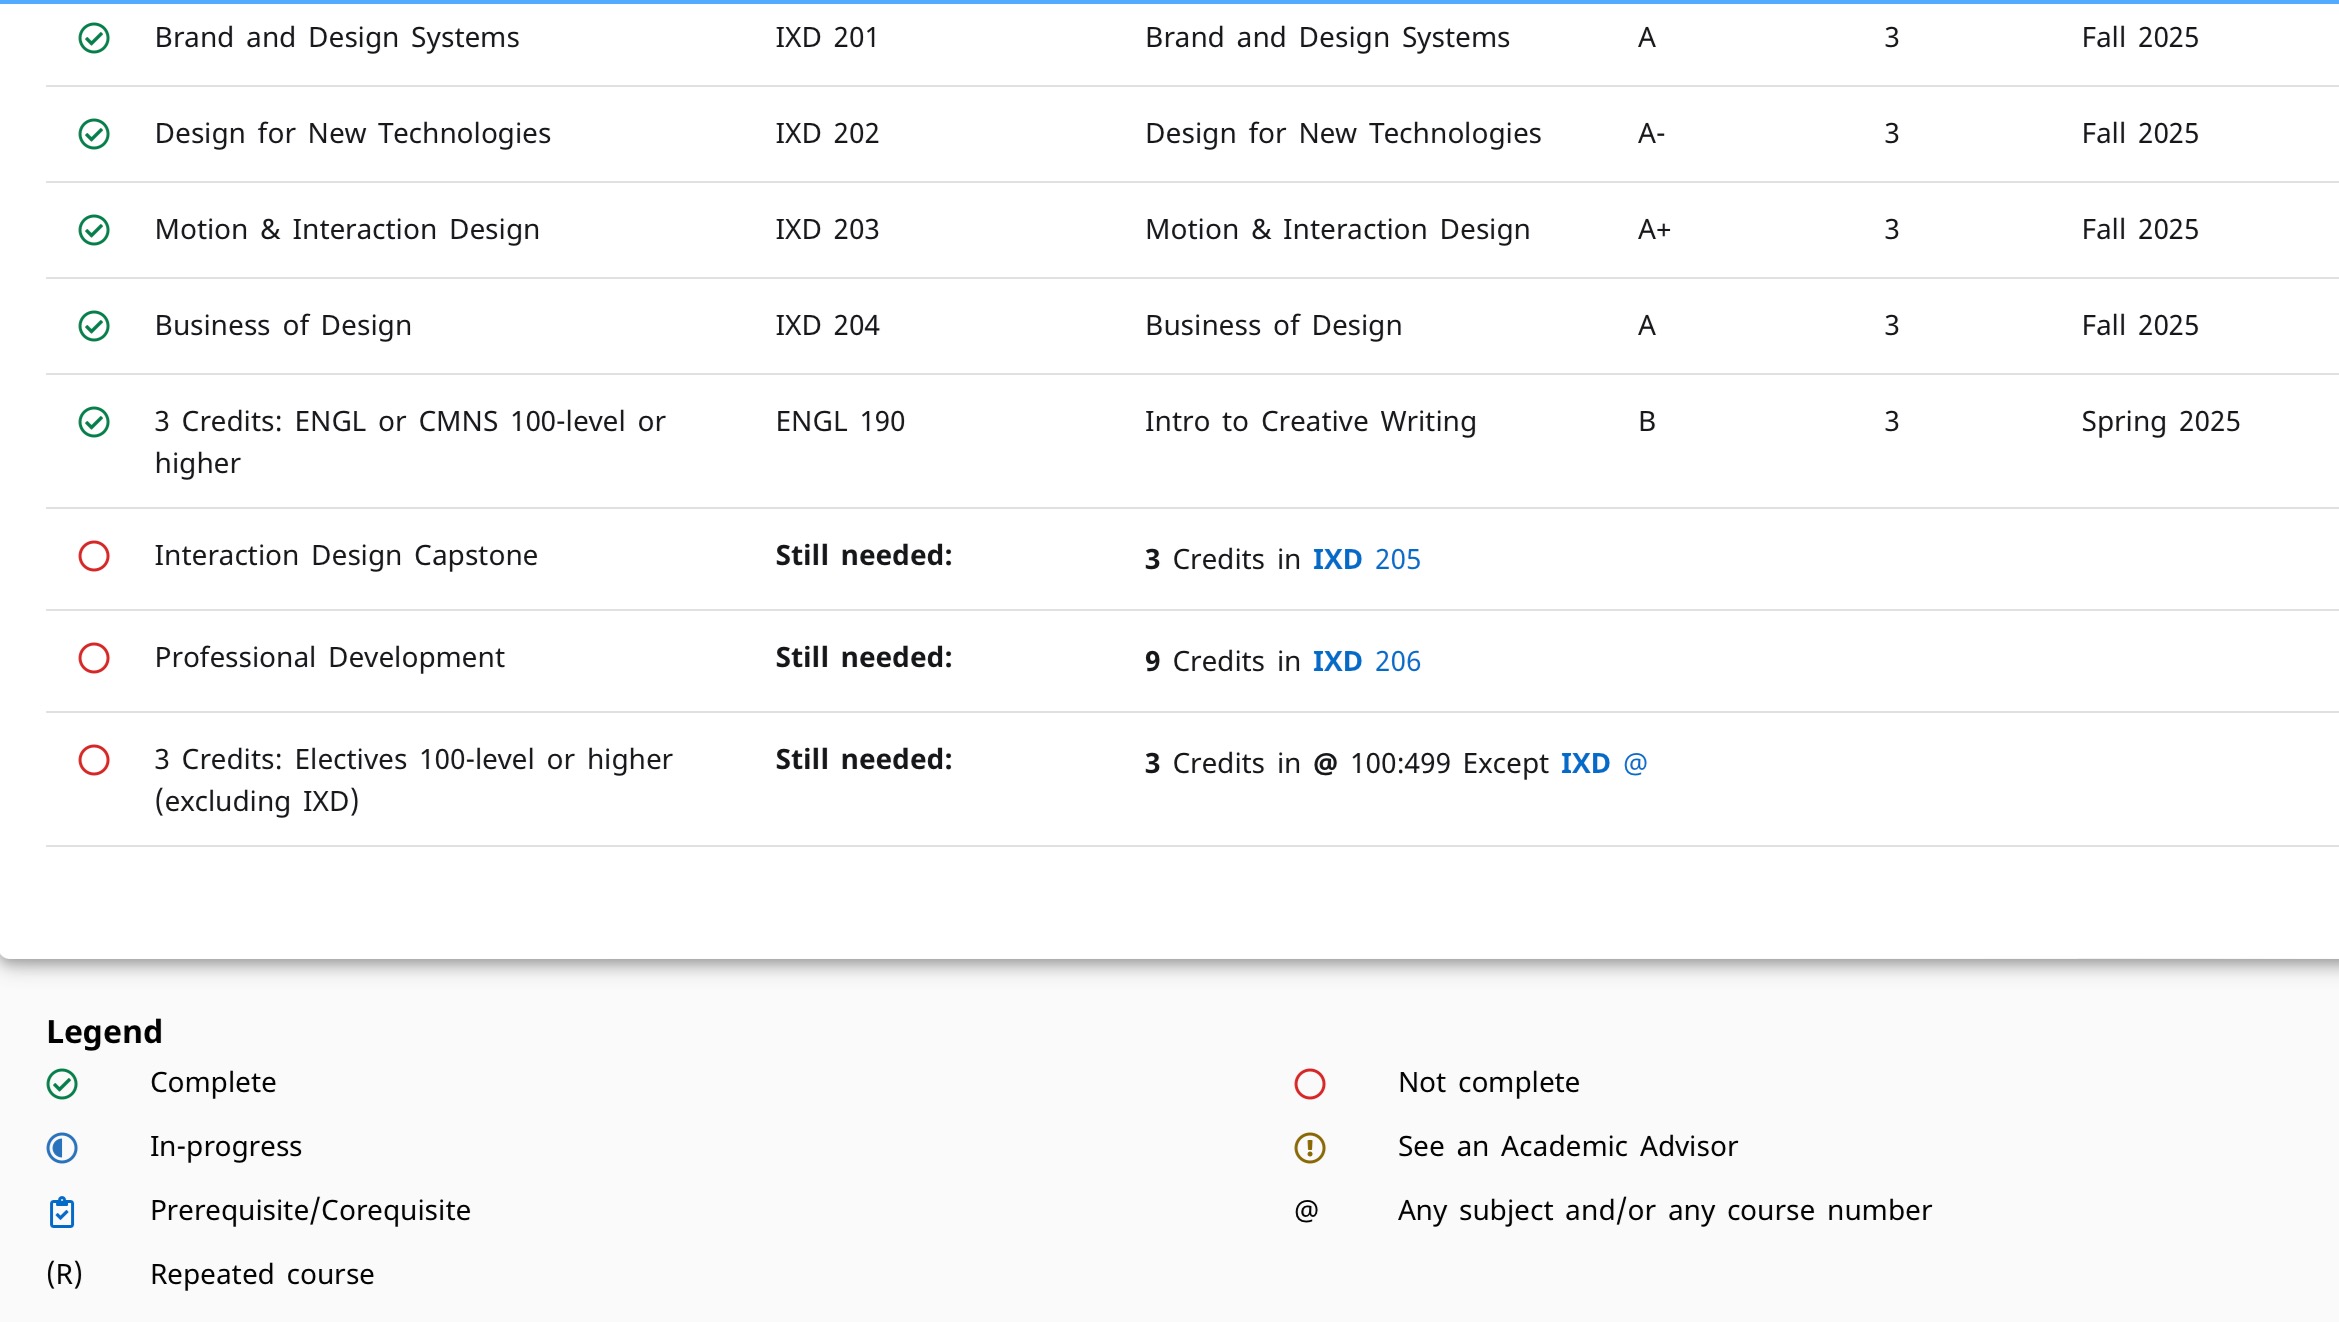The width and height of the screenshot is (2339, 1322).
Task: Click the @ any subject legend symbol
Action: [1306, 1211]
